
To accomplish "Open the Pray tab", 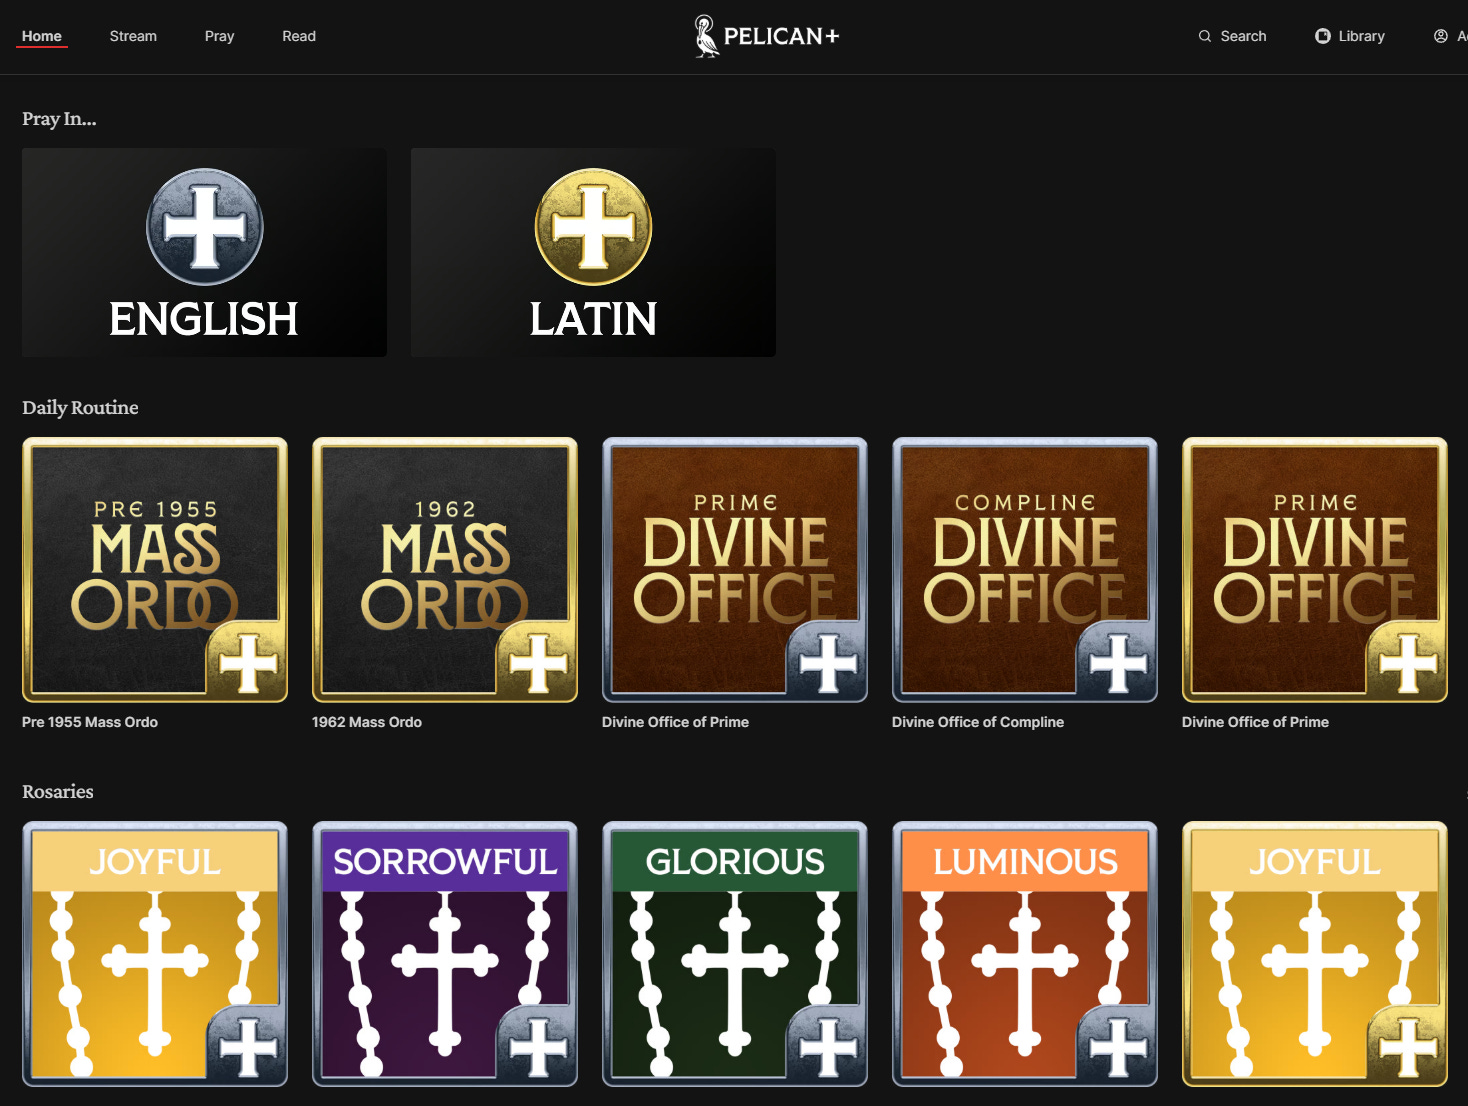I will [219, 36].
